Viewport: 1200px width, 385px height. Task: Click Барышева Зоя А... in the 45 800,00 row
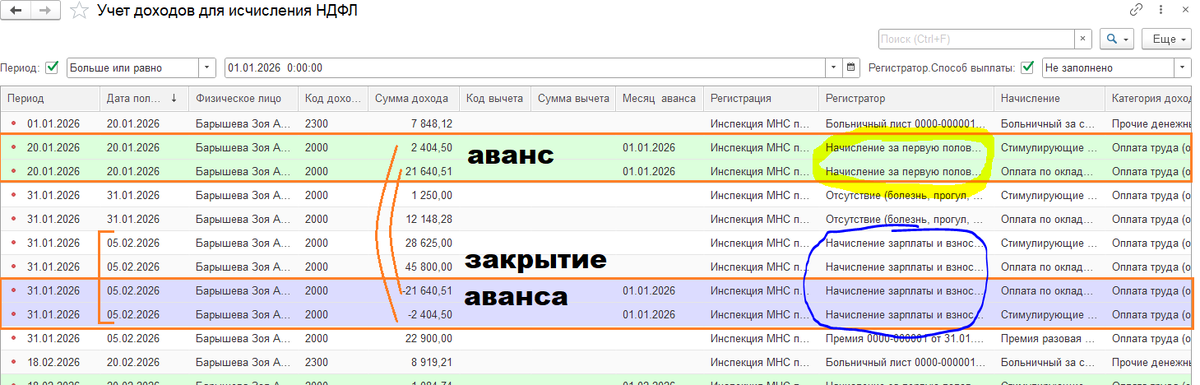(x=244, y=267)
